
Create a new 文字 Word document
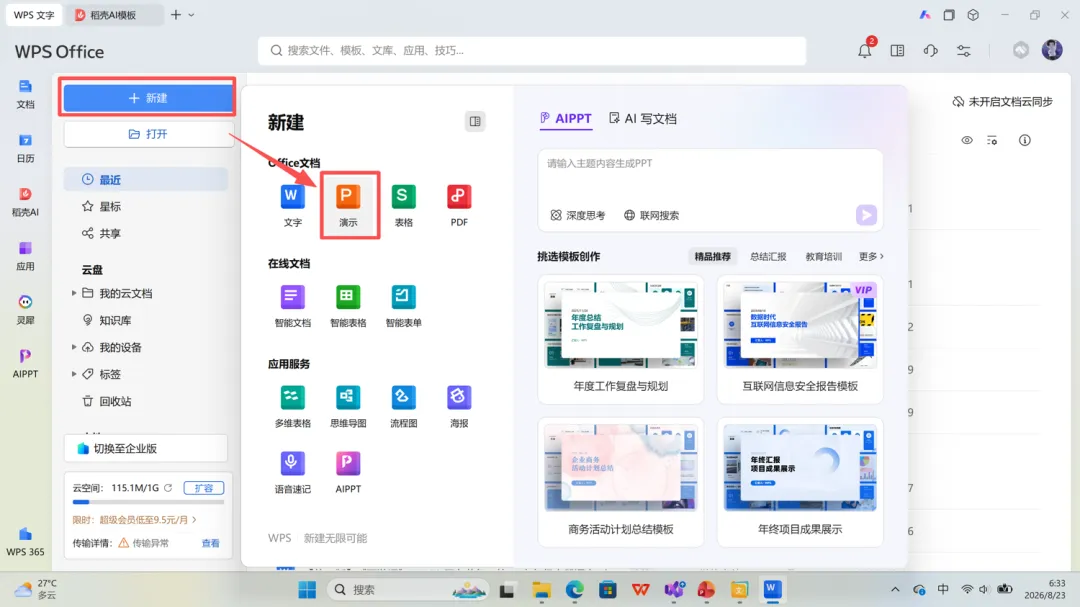click(x=293, y=205)
